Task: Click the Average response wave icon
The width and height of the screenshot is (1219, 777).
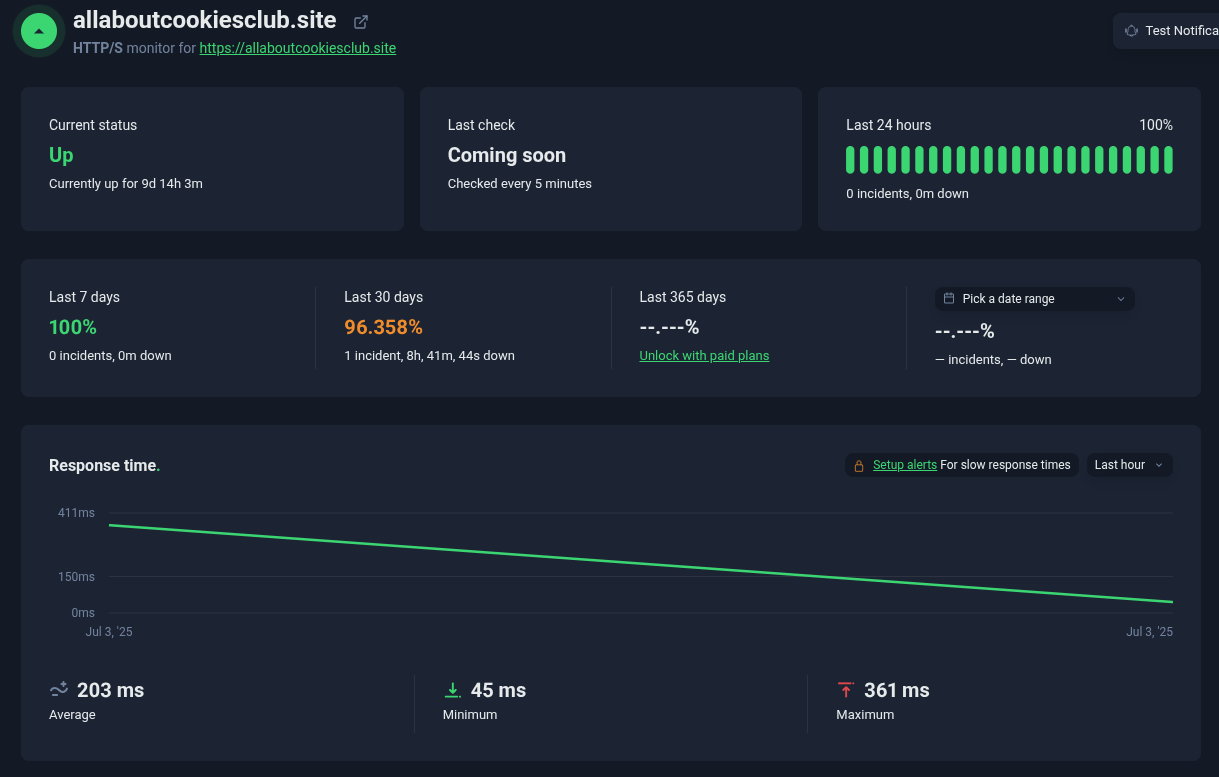Action: [x=59, y=689]
